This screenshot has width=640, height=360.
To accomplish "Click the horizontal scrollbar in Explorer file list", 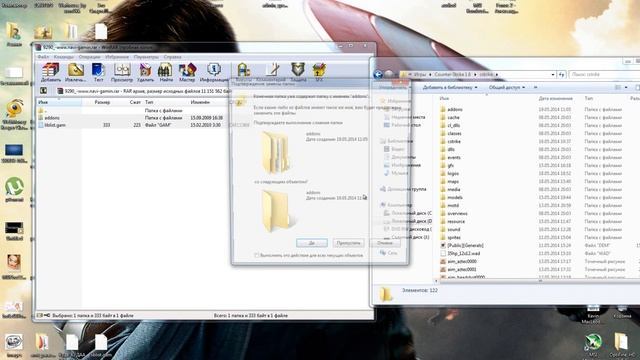I will [x=539, y=281].
